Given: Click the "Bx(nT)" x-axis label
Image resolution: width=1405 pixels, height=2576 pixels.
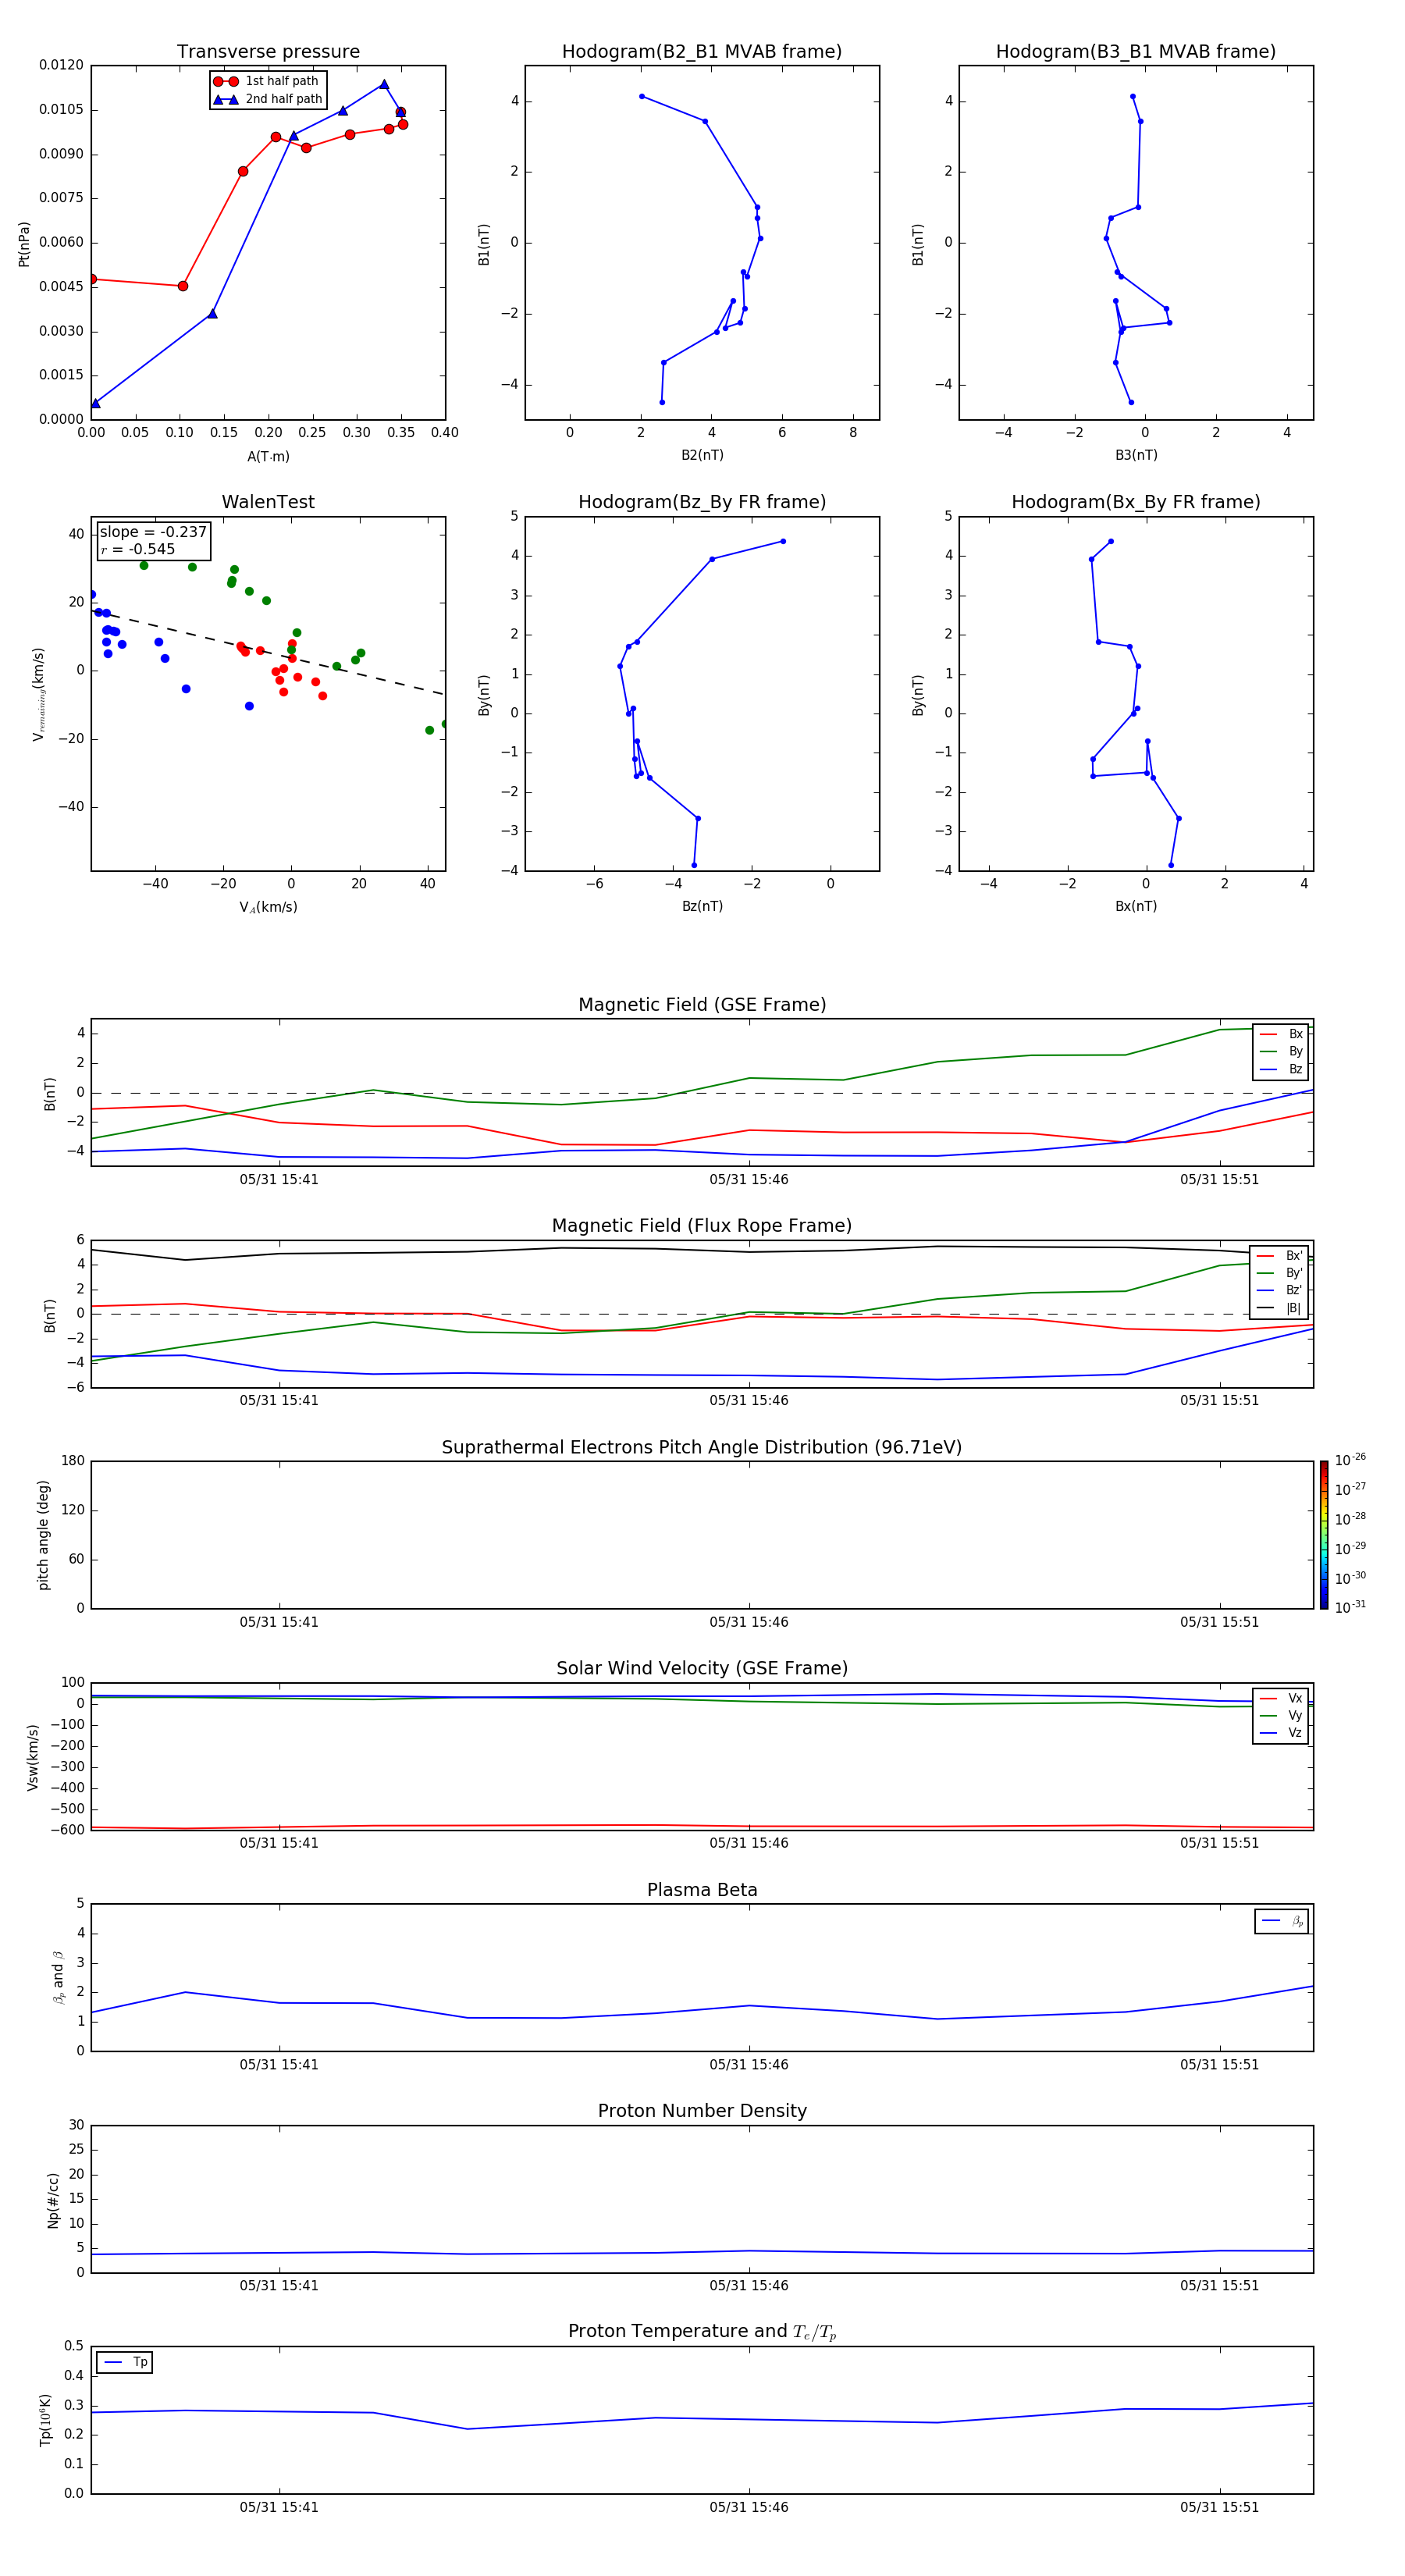Looking at the screenshot, I should (x=1136, y=906).
